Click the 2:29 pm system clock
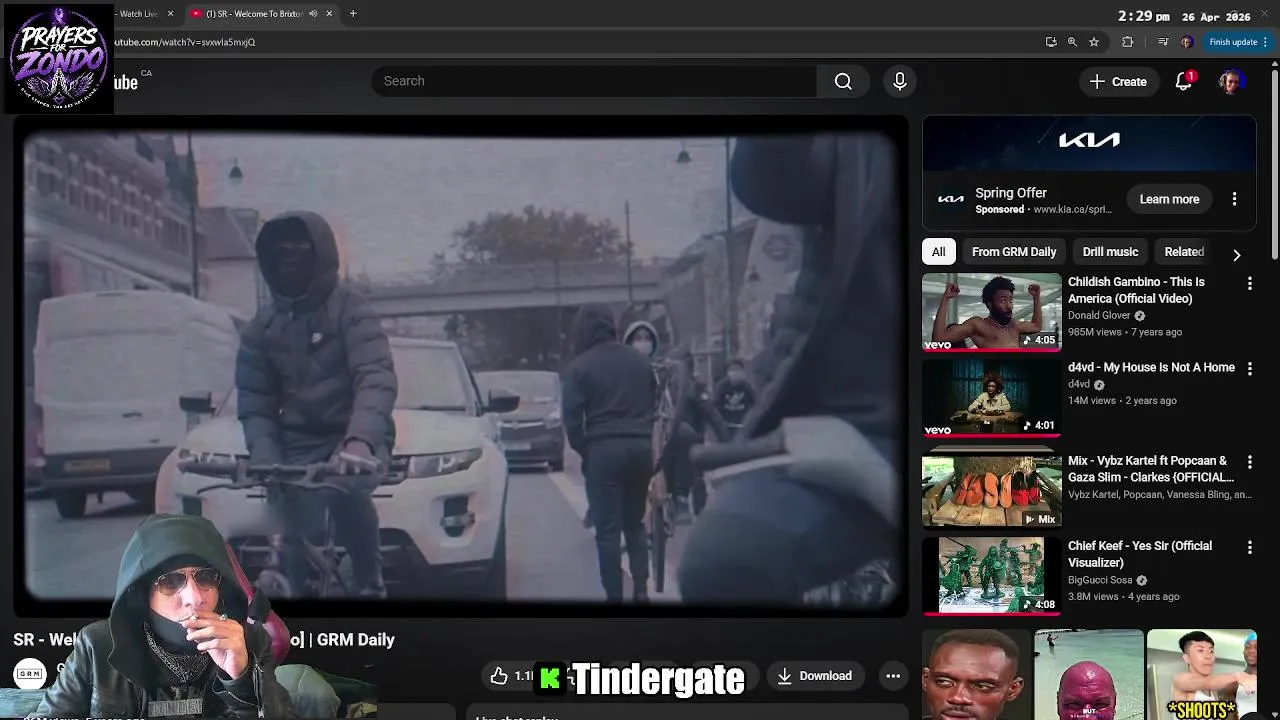This screenshot has width=1280, height=720. pyautogui.click(x=1143, y=16)
